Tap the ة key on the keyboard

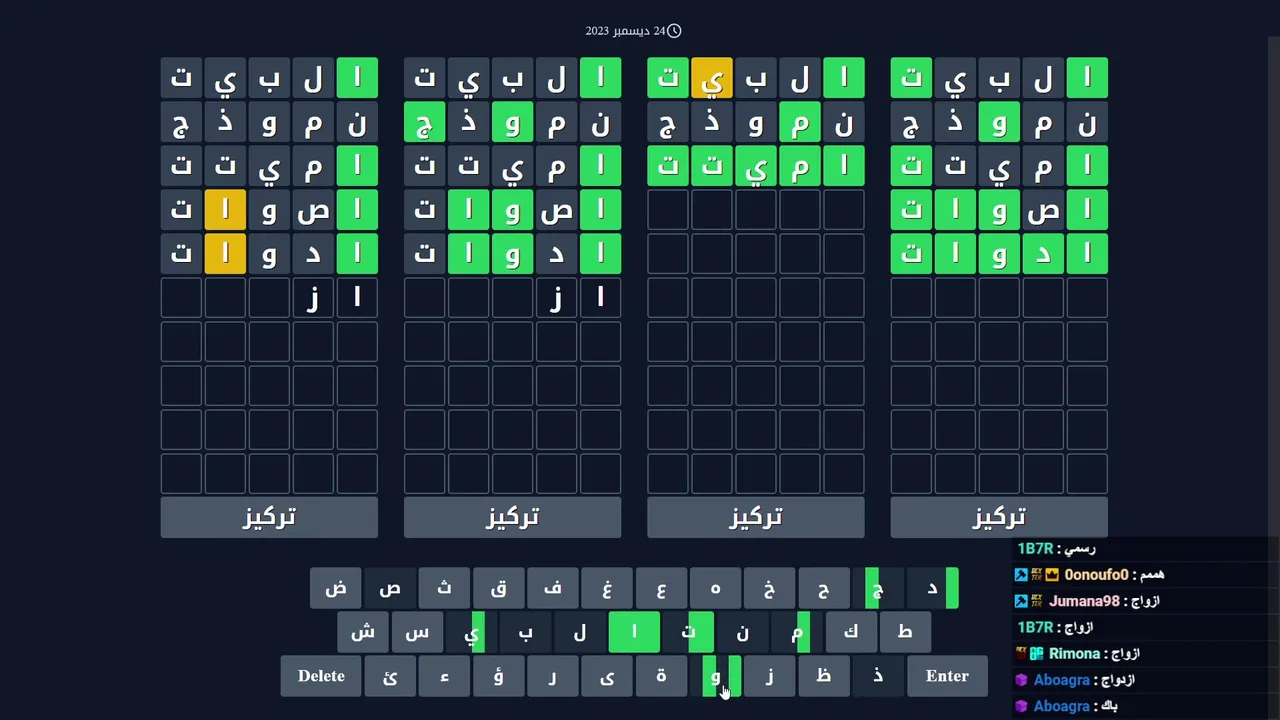(660, 676)
